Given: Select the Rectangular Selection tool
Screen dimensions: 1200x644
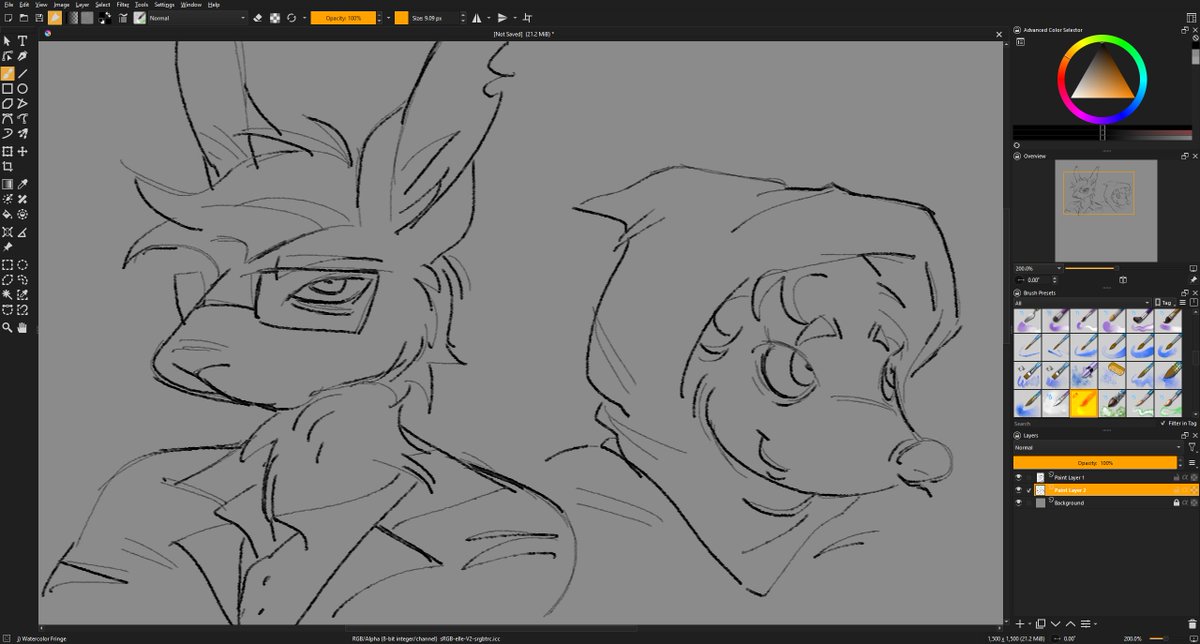Looking at the screenshot, I should click(7, 265).
